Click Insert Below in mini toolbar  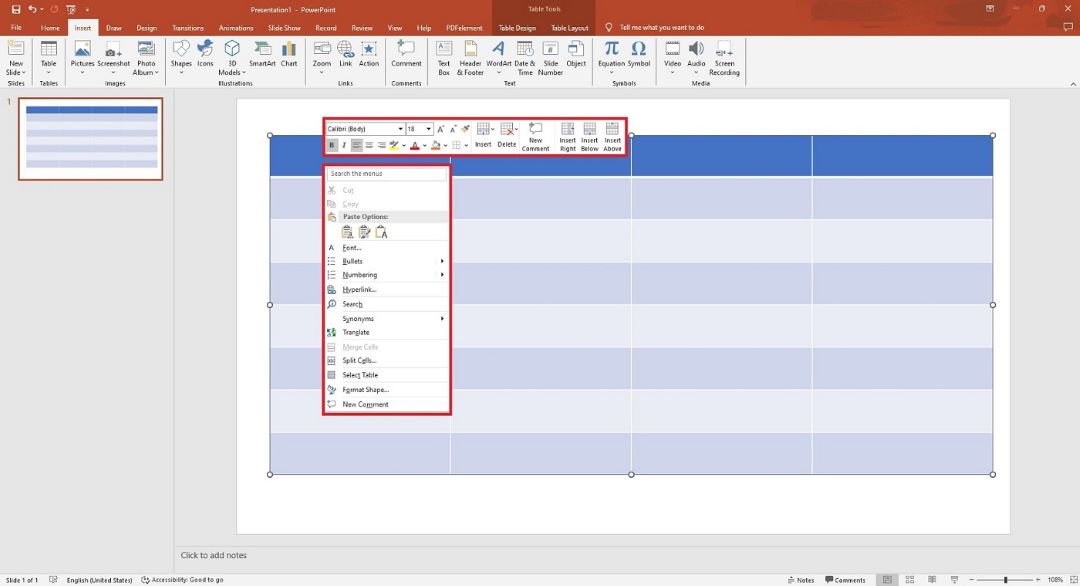(x=590, y=137)
